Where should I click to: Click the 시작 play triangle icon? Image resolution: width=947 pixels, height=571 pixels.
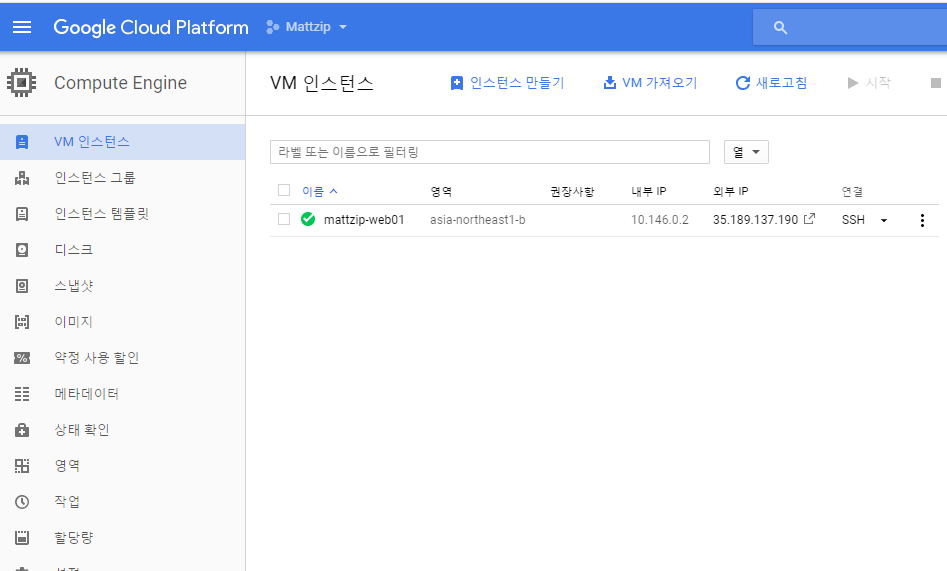[x=853, y=83]
